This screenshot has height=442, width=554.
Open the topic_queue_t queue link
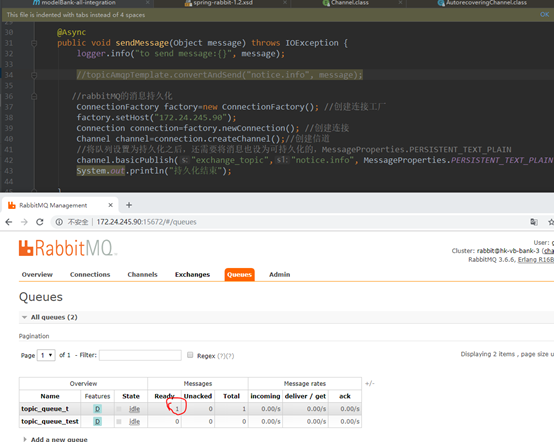[45, 409]
